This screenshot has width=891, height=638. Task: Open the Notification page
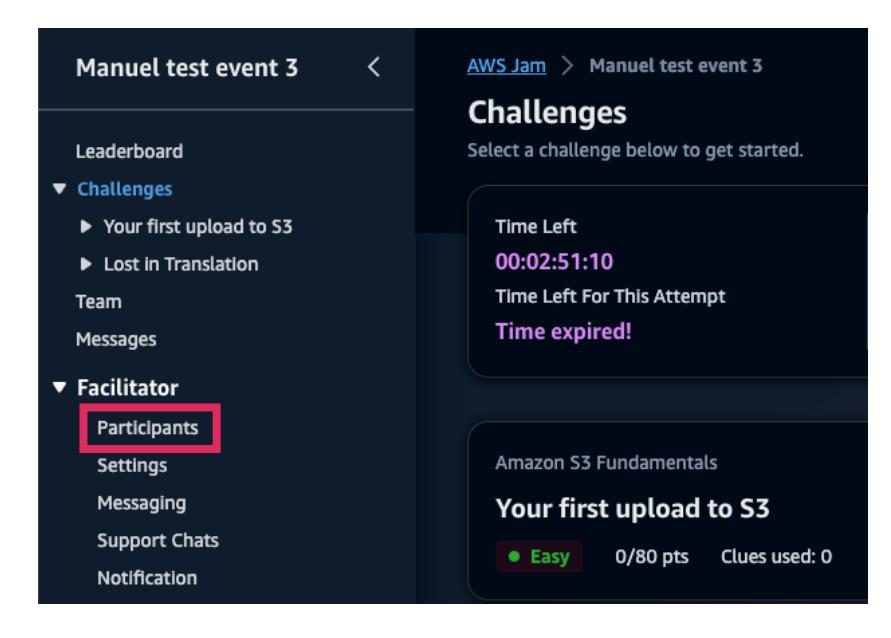point(146,578)
